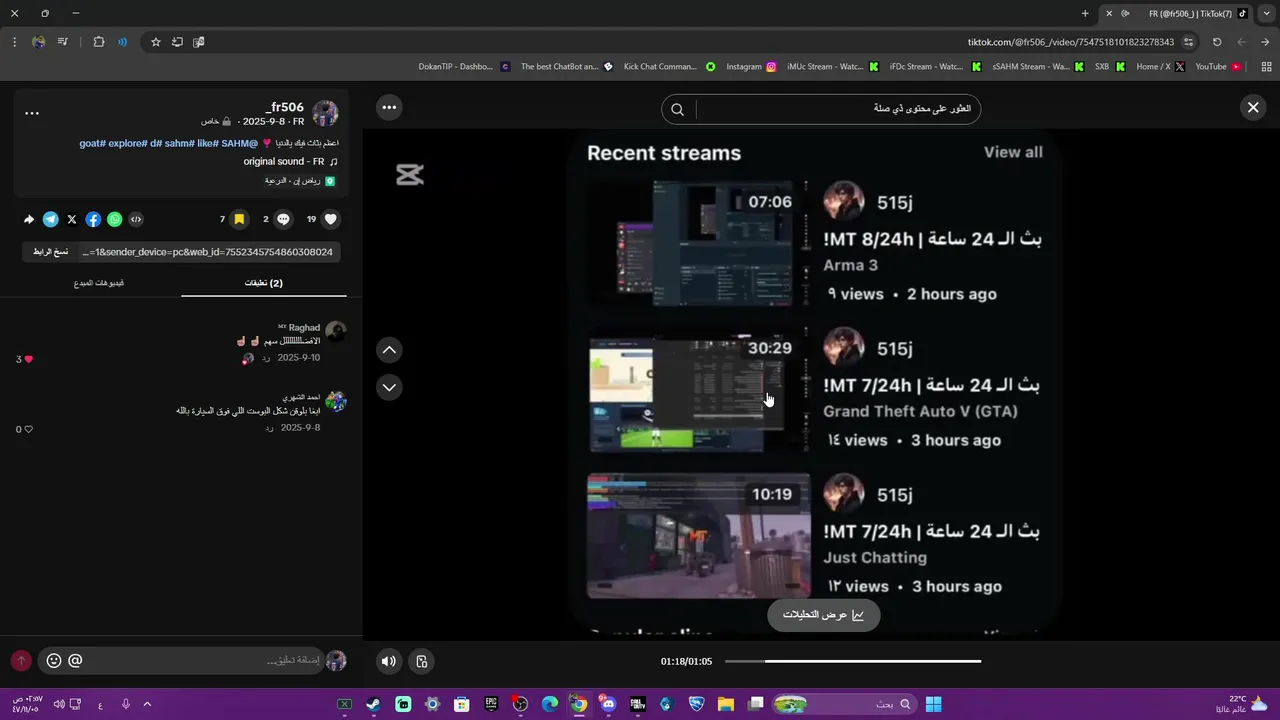
Task: Show hidden system tray icons
Action: (147, 704)
